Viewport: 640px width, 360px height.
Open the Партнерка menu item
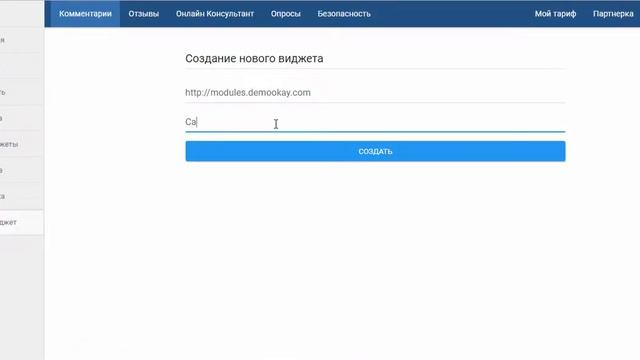coord(613,14)
